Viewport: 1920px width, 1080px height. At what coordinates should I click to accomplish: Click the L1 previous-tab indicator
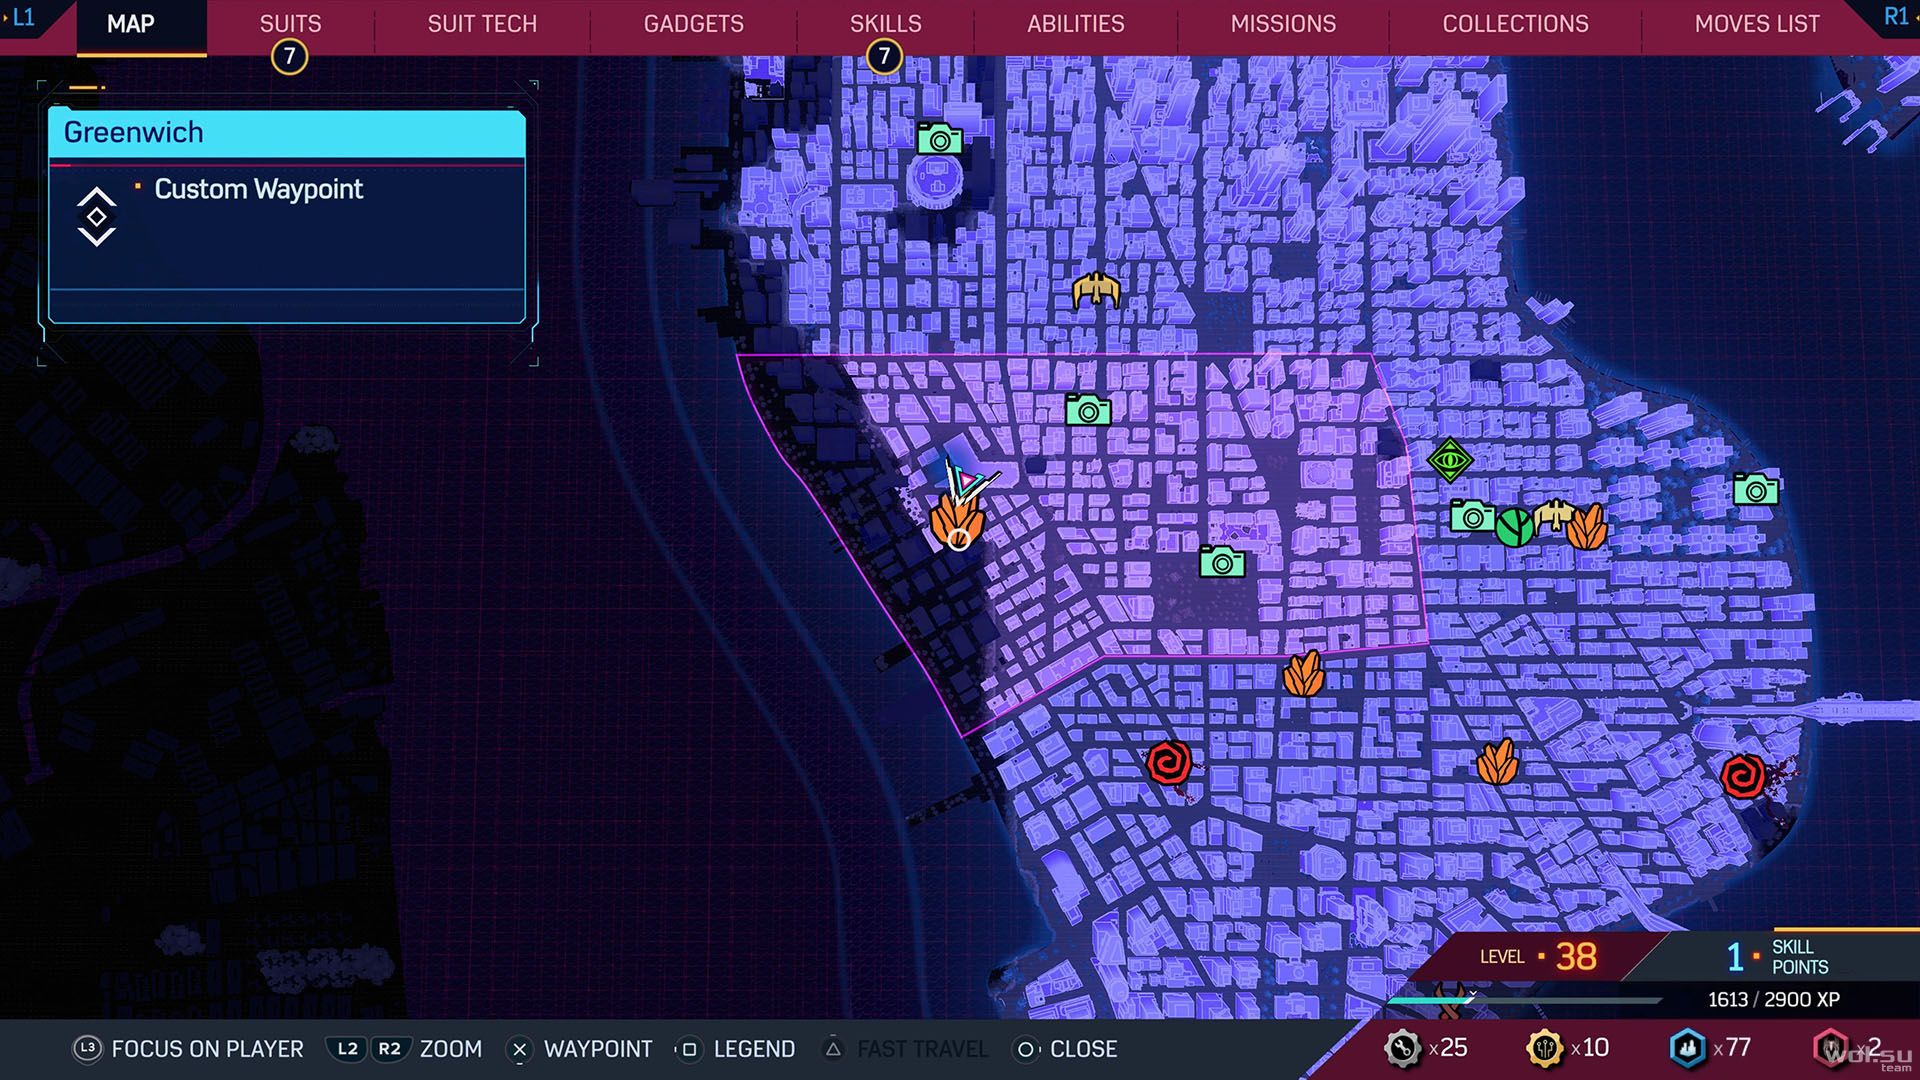click(20, 17)
